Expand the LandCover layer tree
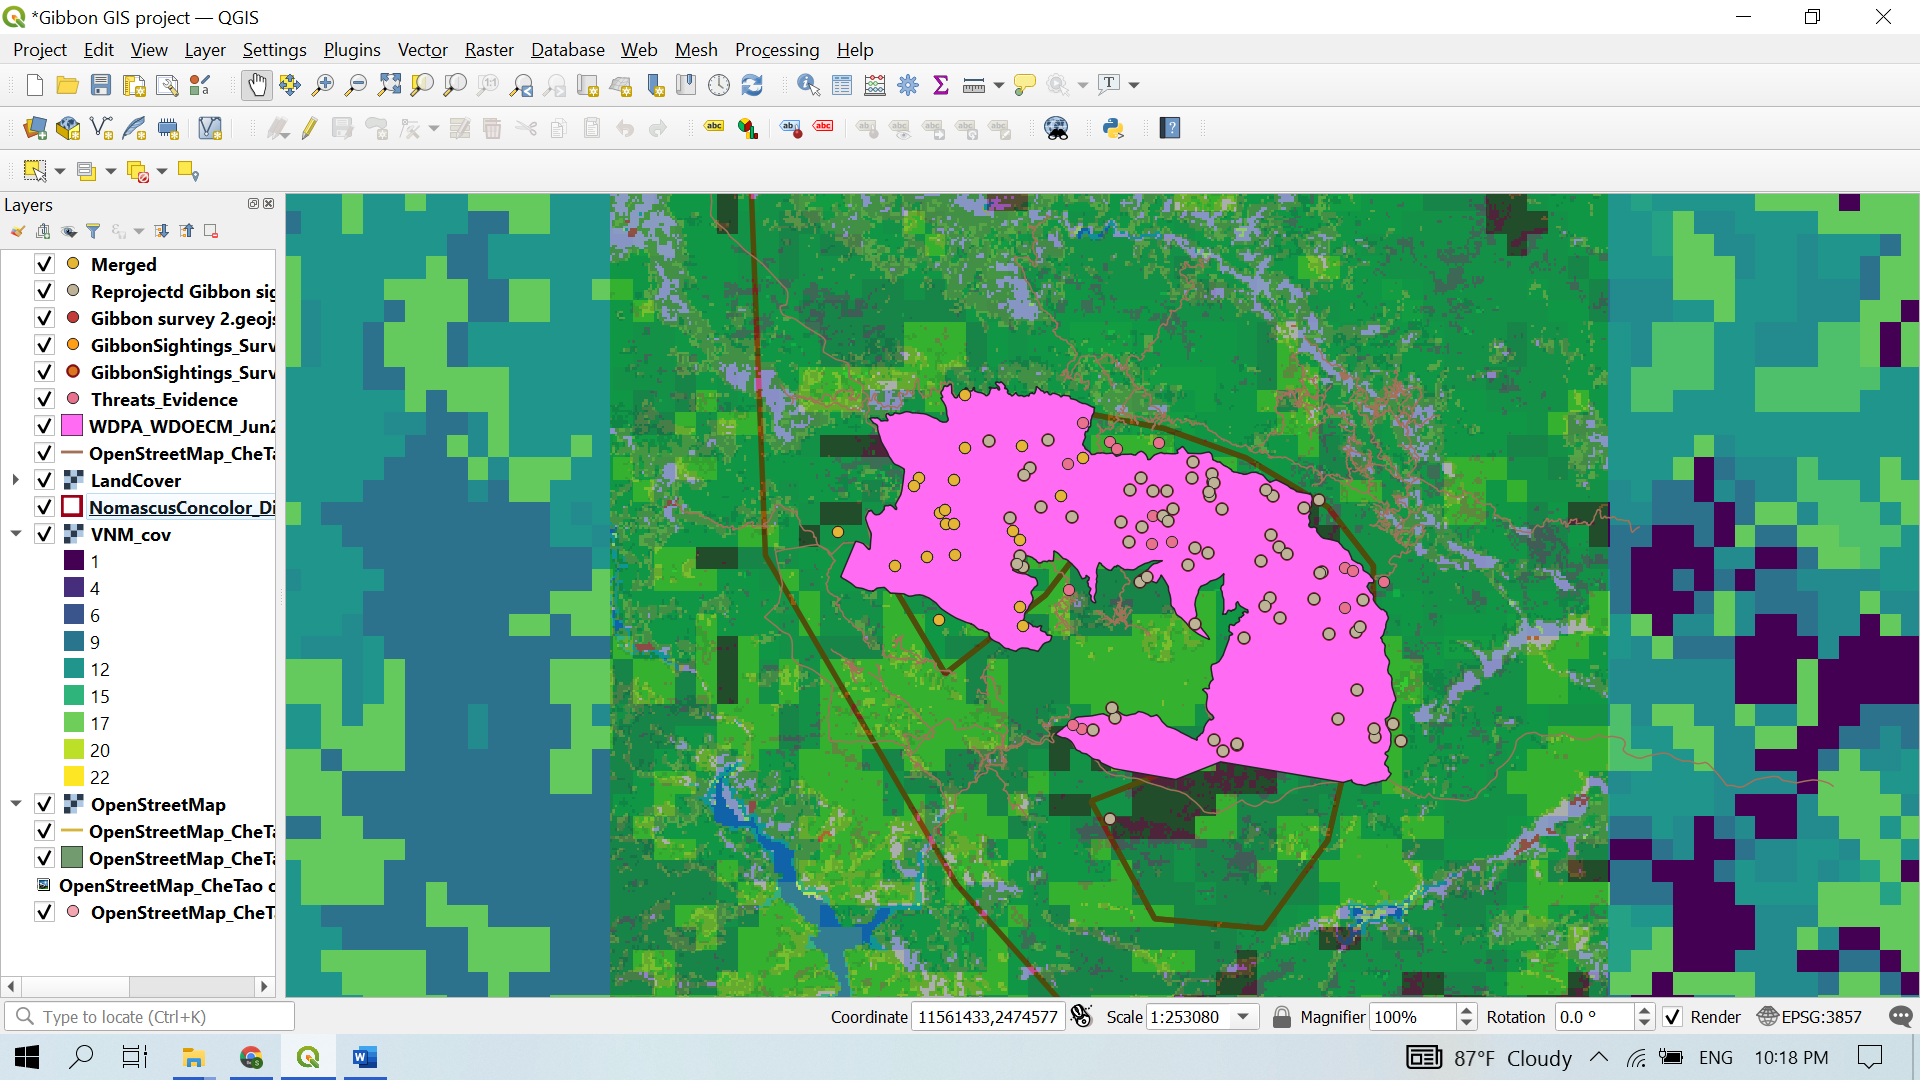Image resolution: width=1920 pixels, height=1080 pixels. (16, 480)
